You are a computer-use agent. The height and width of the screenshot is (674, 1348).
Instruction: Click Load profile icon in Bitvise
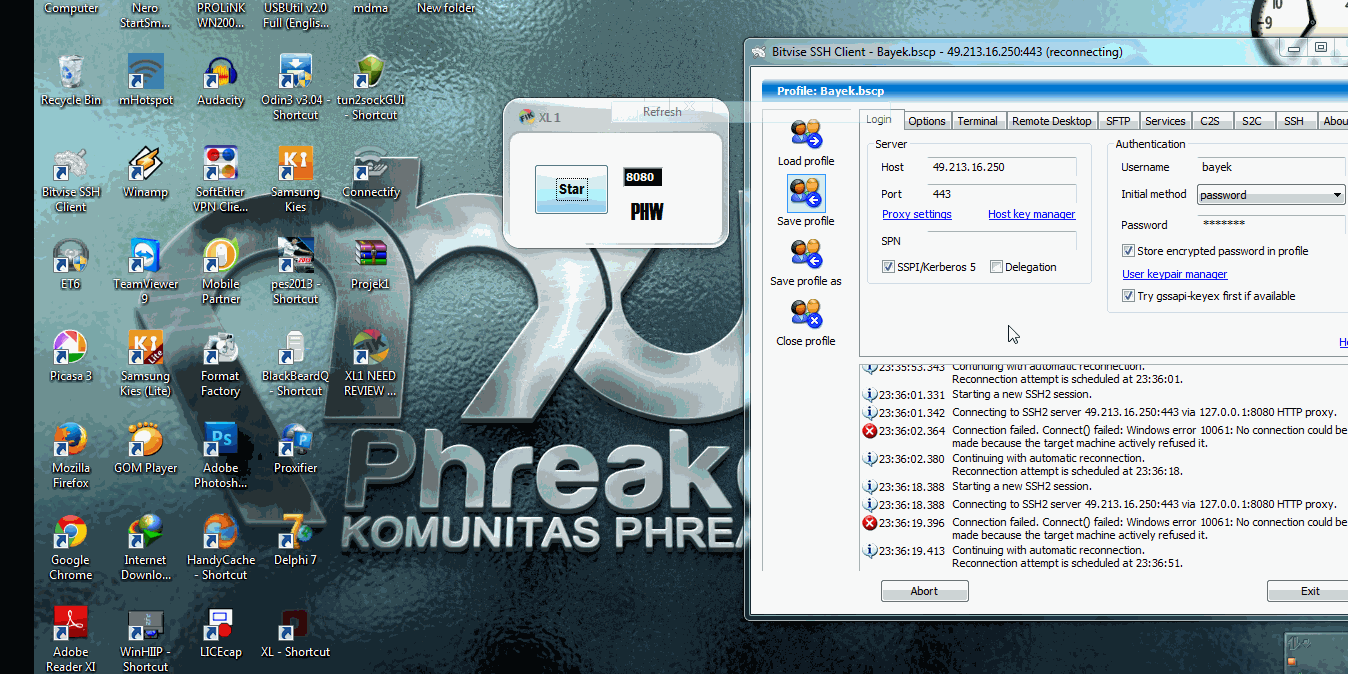coord(806,134)
